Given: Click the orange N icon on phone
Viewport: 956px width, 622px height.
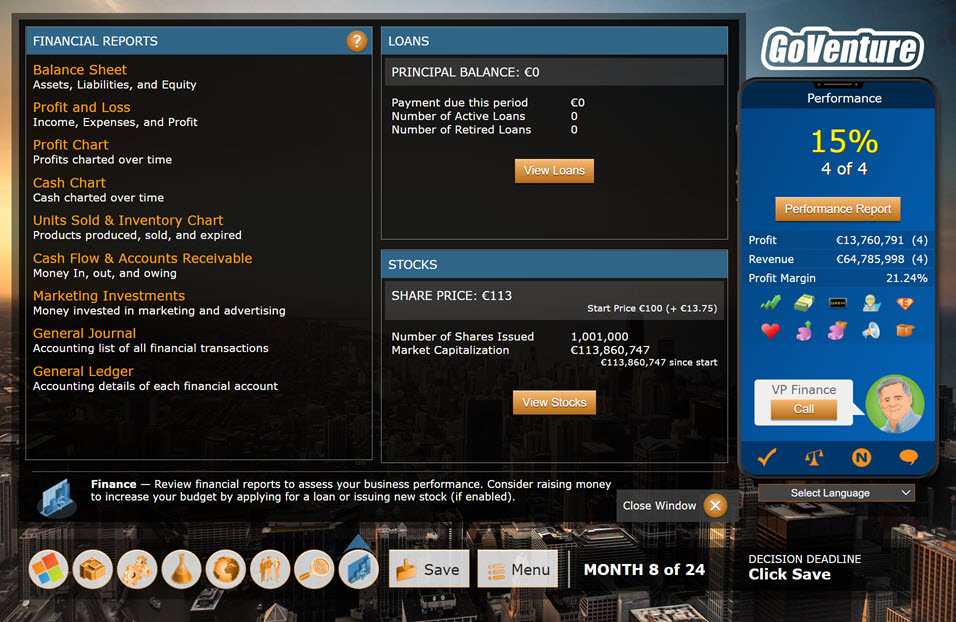Looking at the screenshot, I should [861, 457].
